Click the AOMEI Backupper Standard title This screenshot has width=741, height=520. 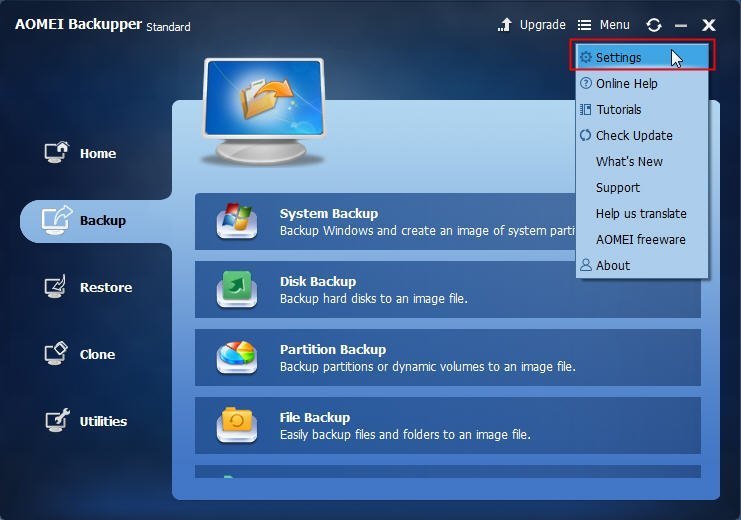click(103, 25)
